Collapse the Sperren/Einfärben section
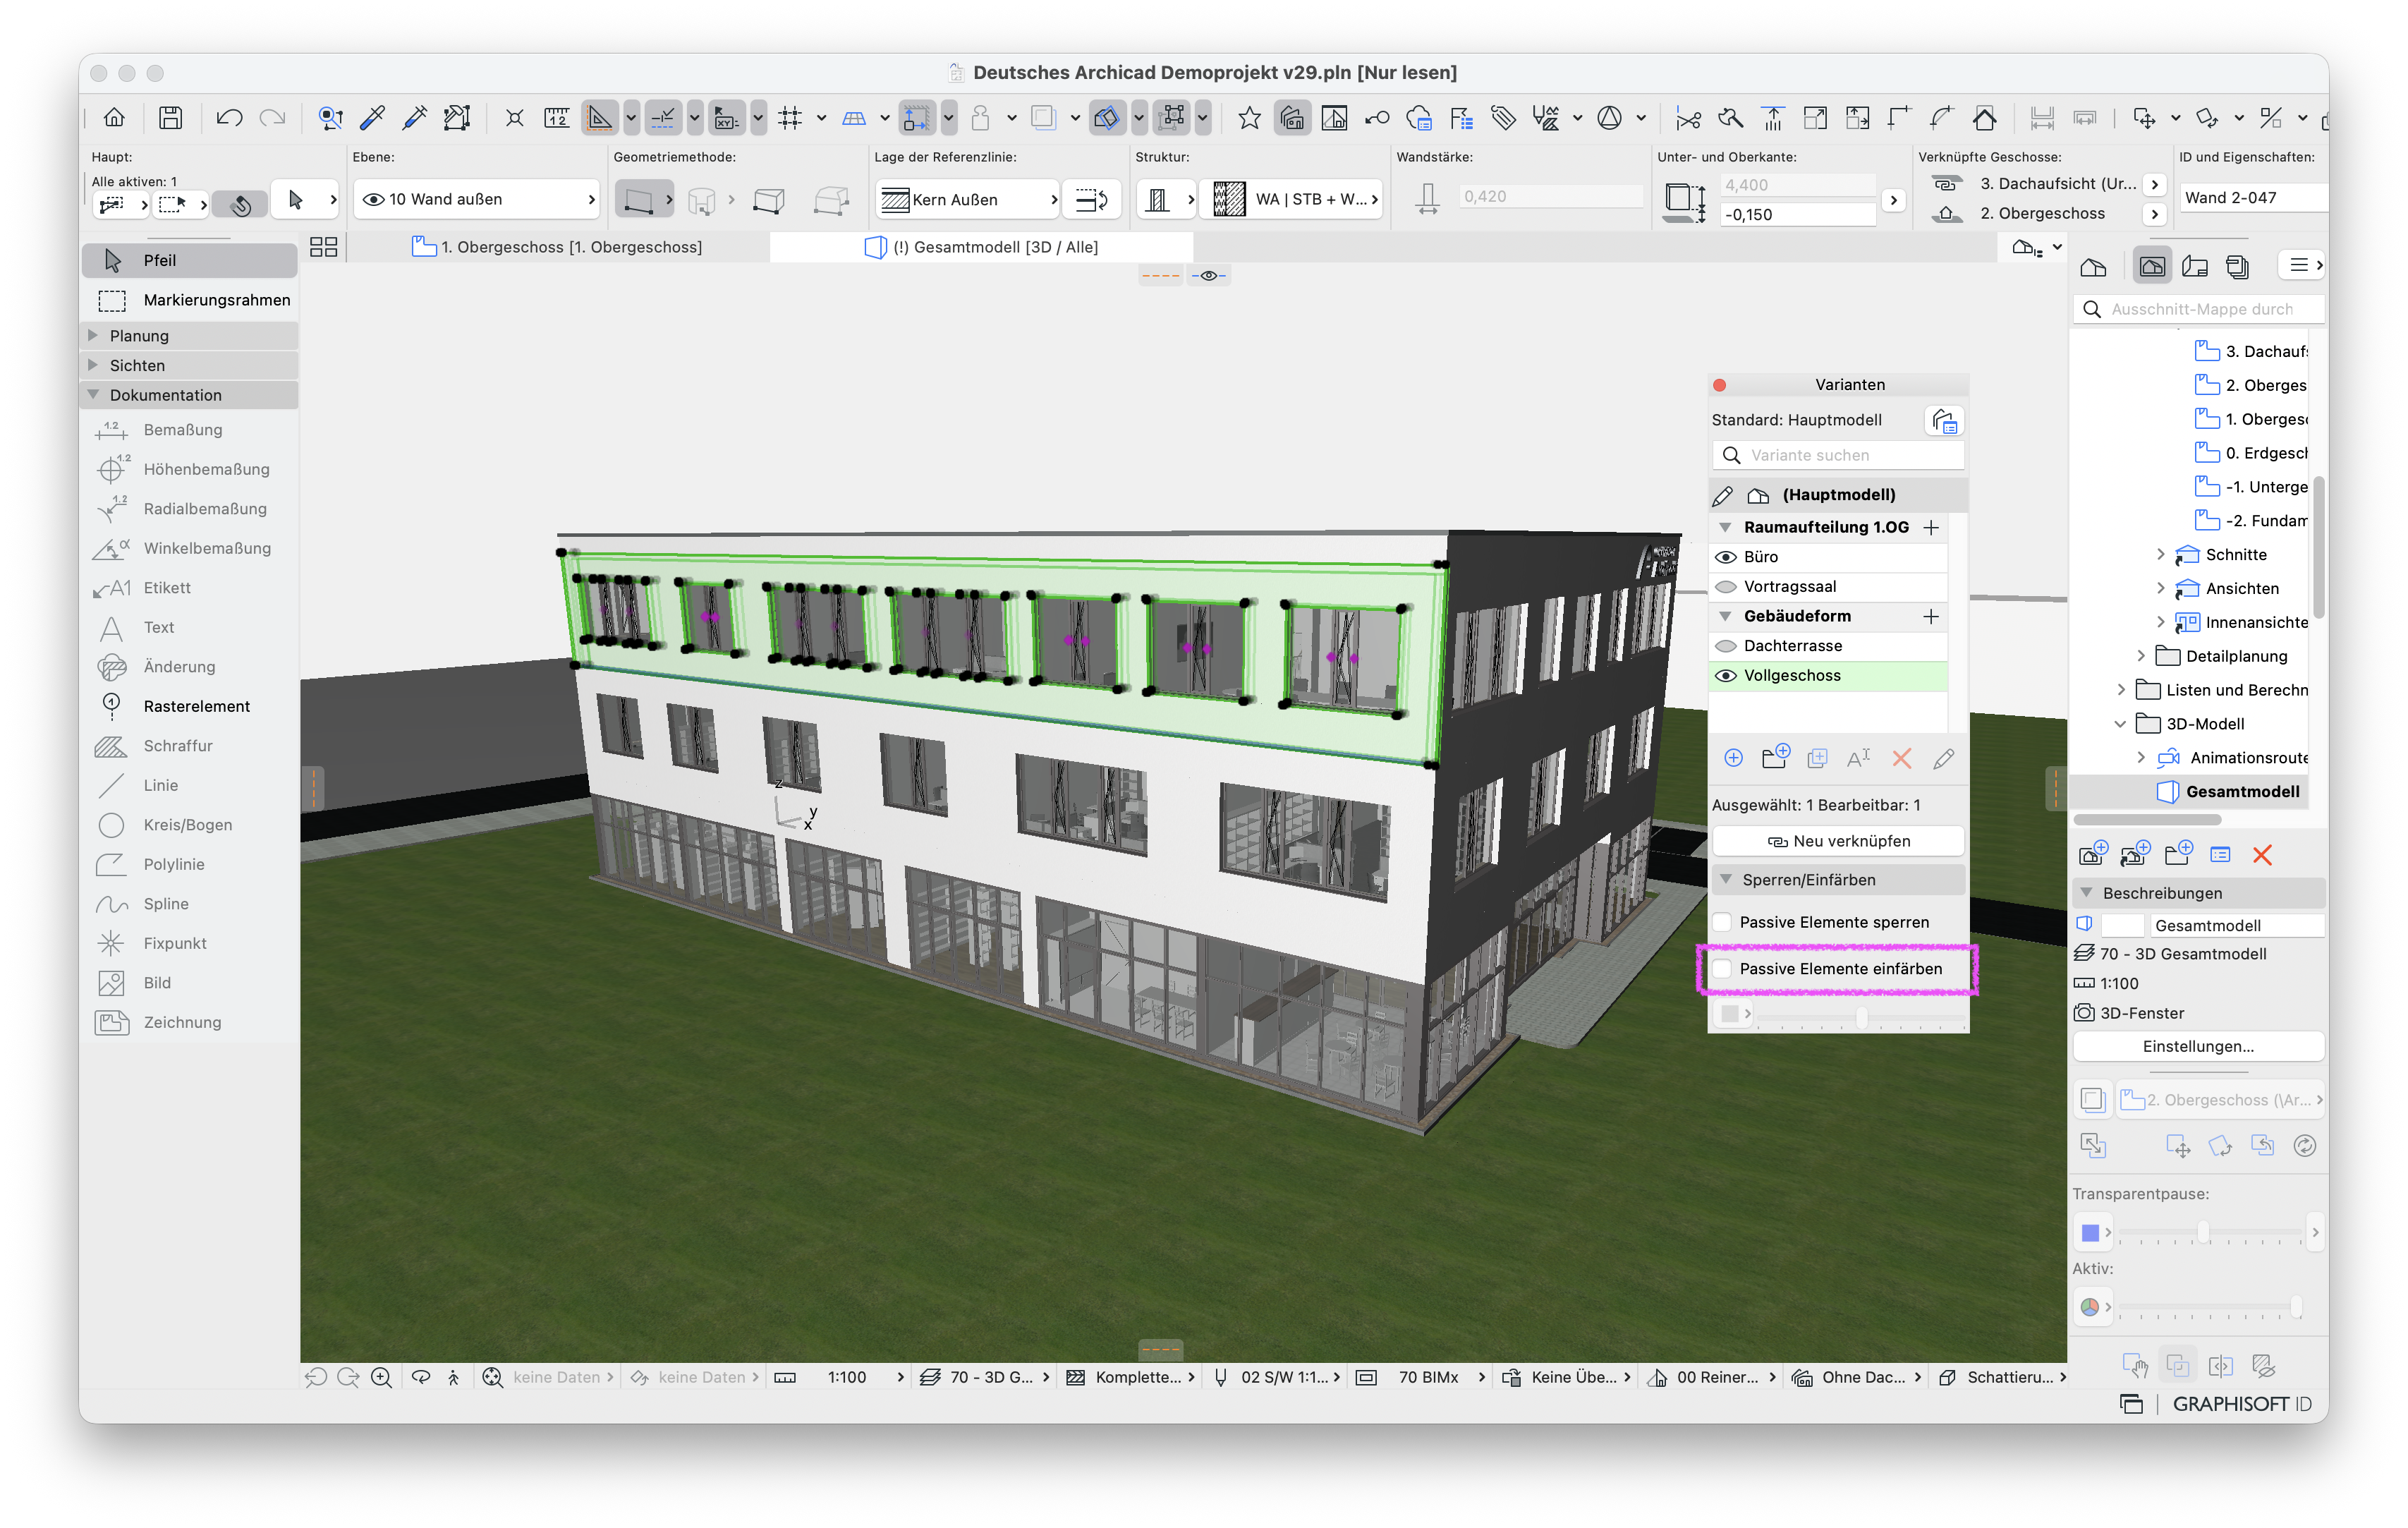This screenshot has height=1528, width=2408. pyautogui.click(x=1726, y=880)
